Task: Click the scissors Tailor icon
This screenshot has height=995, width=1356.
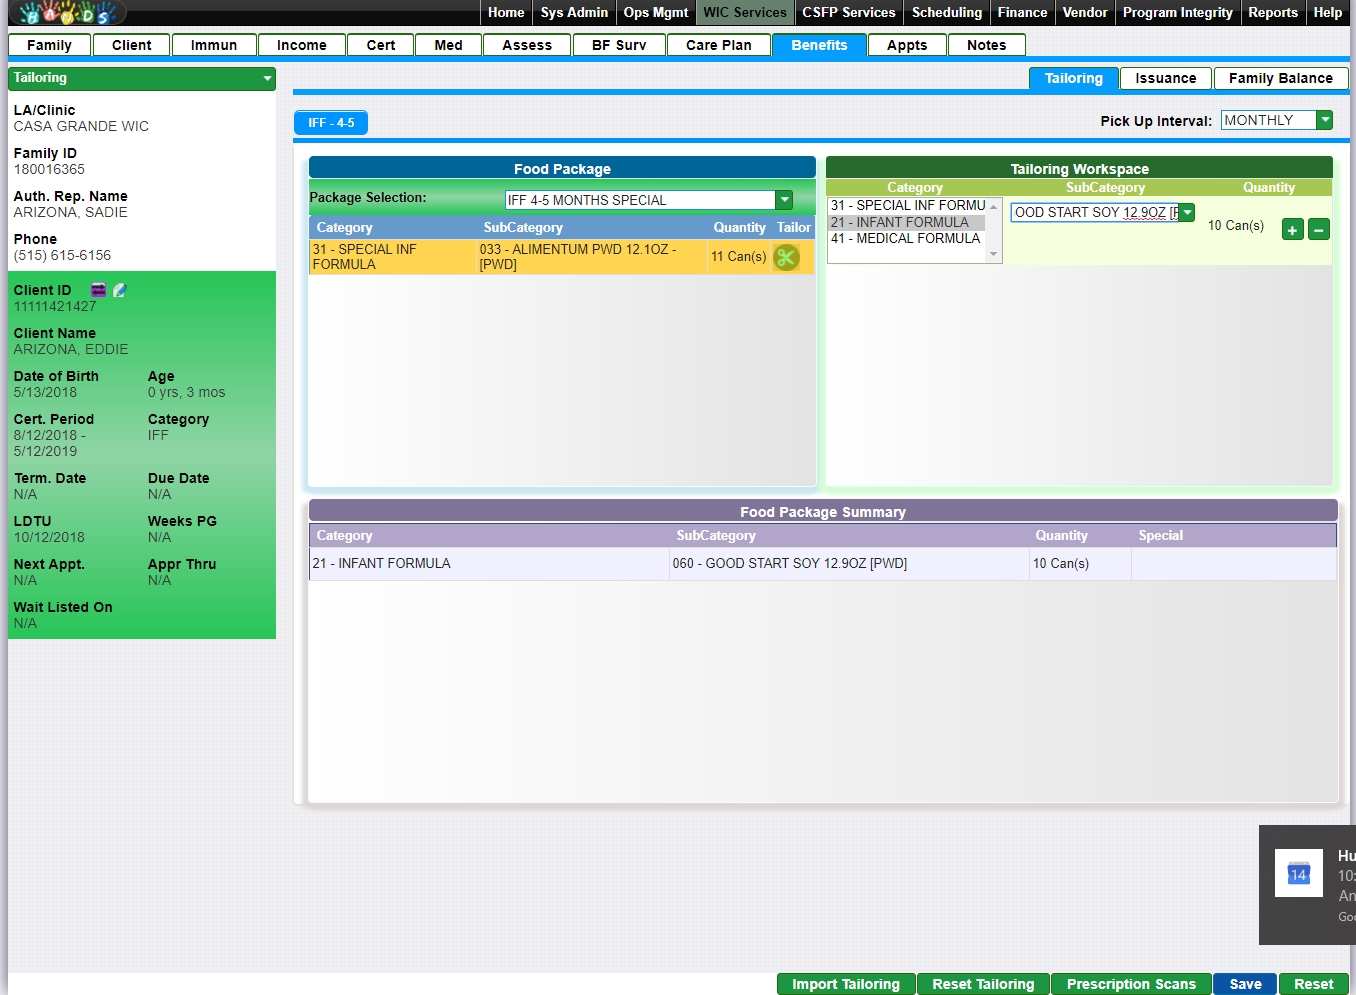Action: (x=786, y=257)
